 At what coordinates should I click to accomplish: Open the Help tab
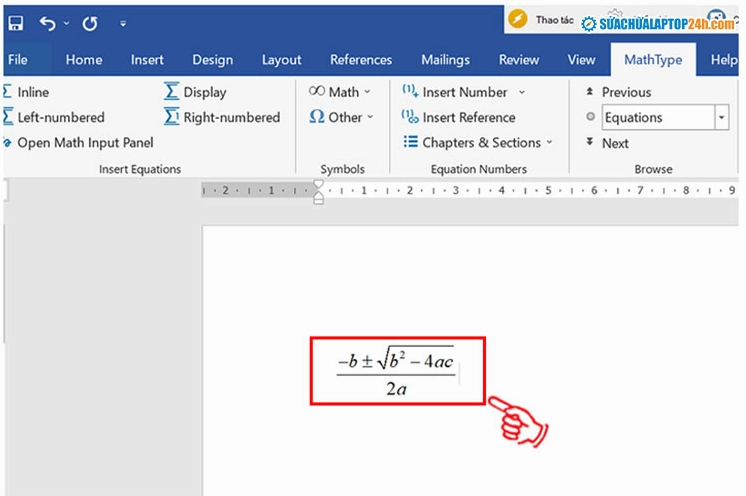click(x=723, y=60)
